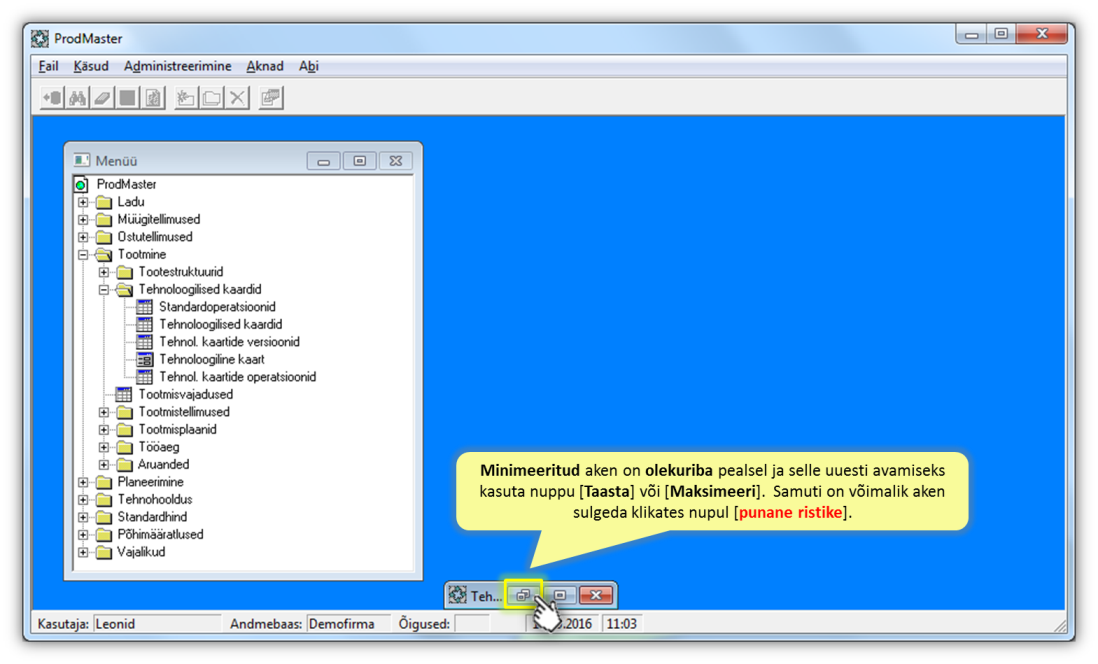Click the open folder icon beside Tootmine
Screen dimensions: 1098x664
[104, 254]
